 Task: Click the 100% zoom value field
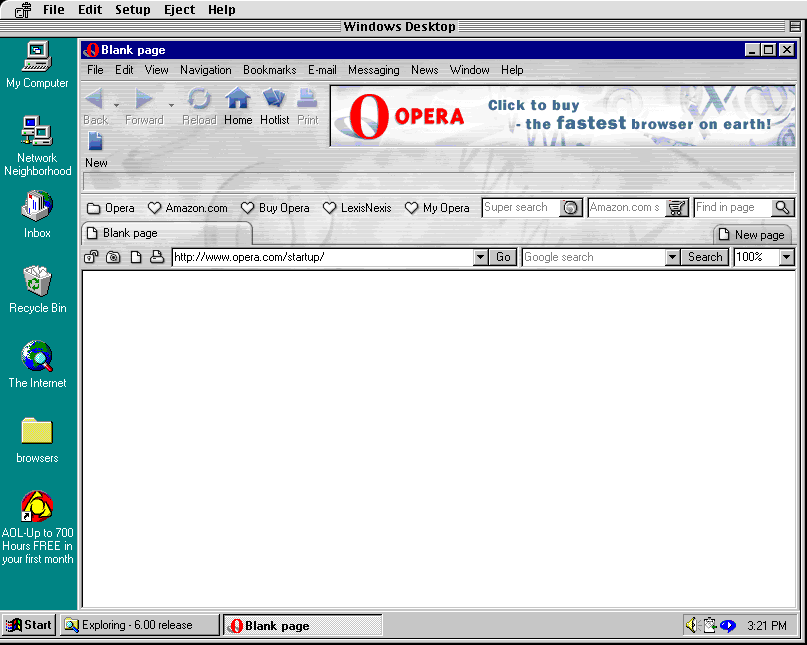(x=757, y=257)
